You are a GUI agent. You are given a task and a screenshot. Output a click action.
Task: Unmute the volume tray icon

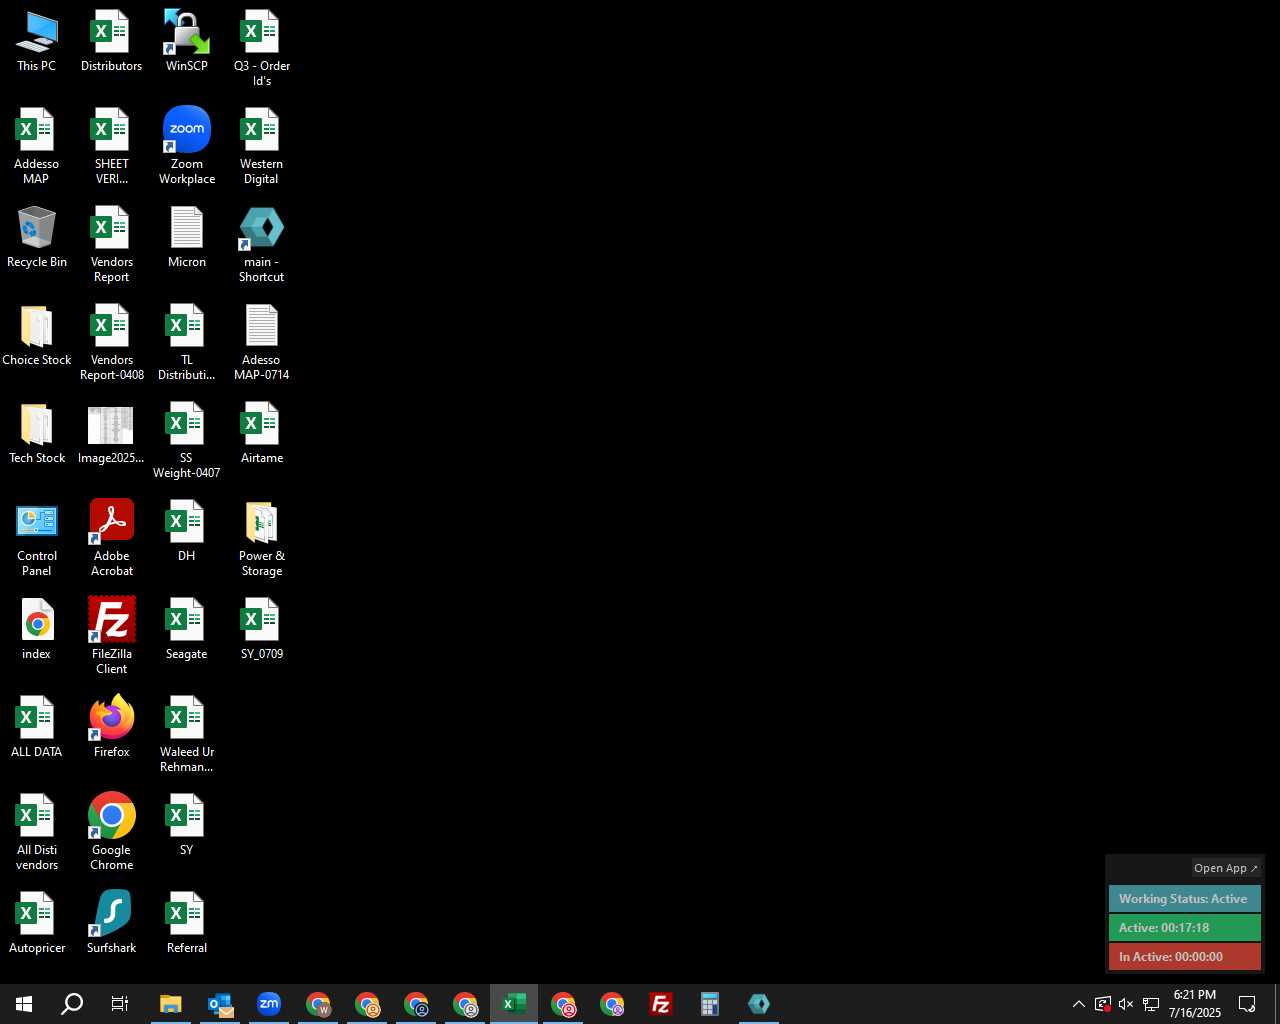tap(1126, 1004)
